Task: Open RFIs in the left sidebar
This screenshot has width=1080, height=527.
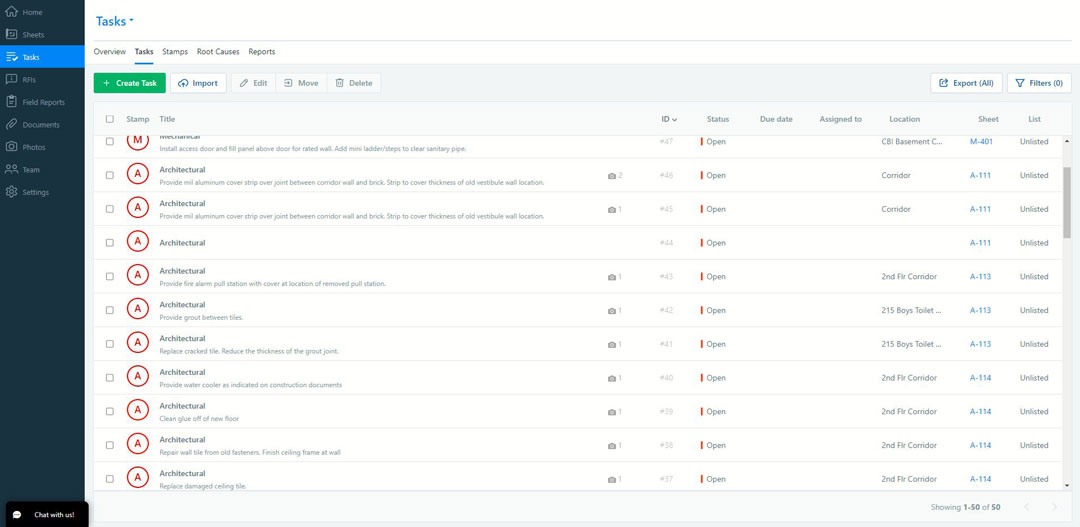Action: point(29,79)
